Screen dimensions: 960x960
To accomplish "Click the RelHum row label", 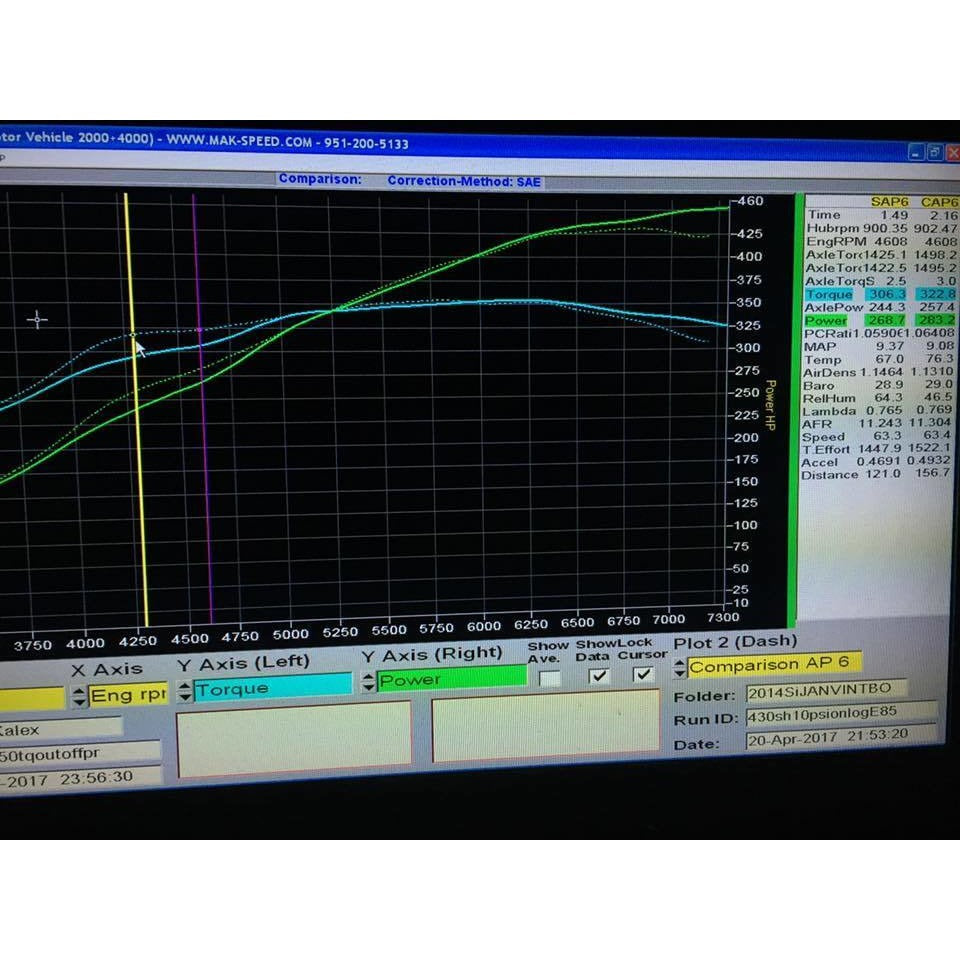I will (828, 399).
